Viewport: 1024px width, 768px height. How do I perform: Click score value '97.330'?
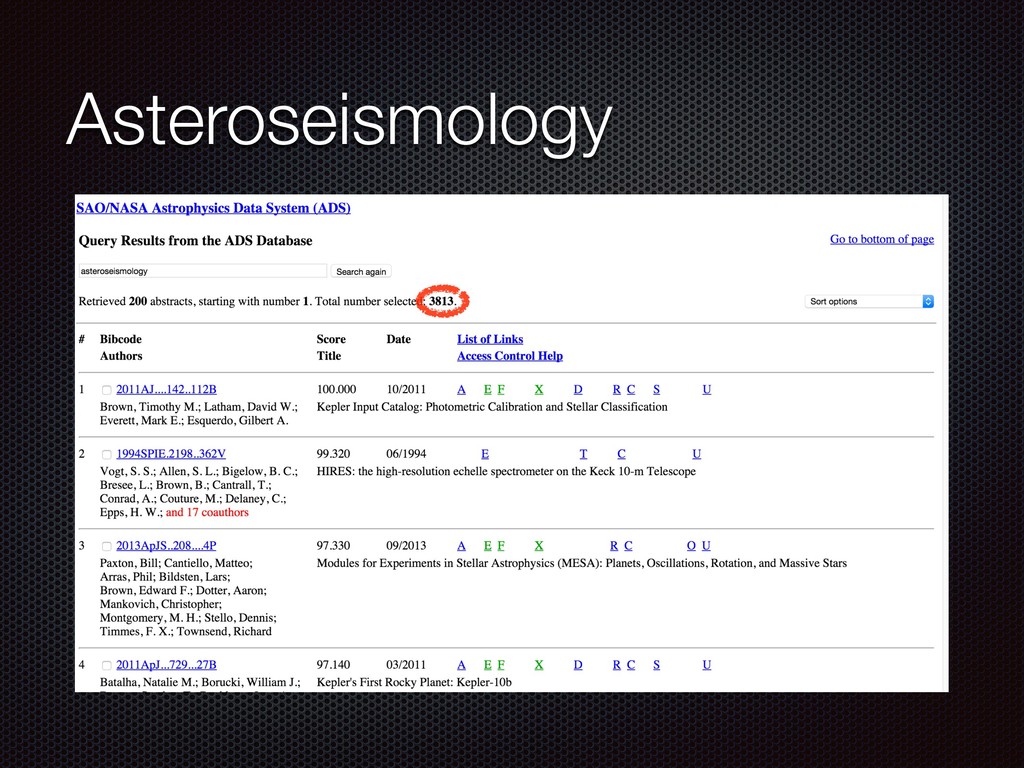coord(334,546)
